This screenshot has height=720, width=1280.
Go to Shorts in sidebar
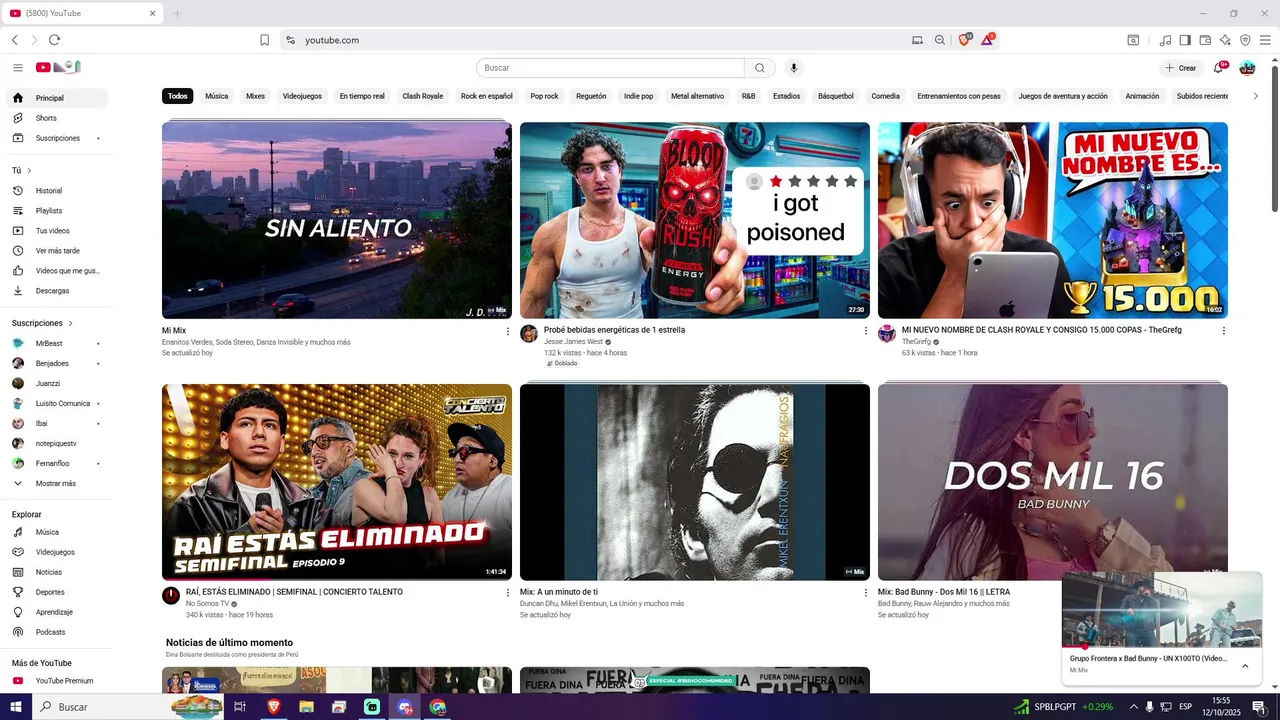pos(58,118)
